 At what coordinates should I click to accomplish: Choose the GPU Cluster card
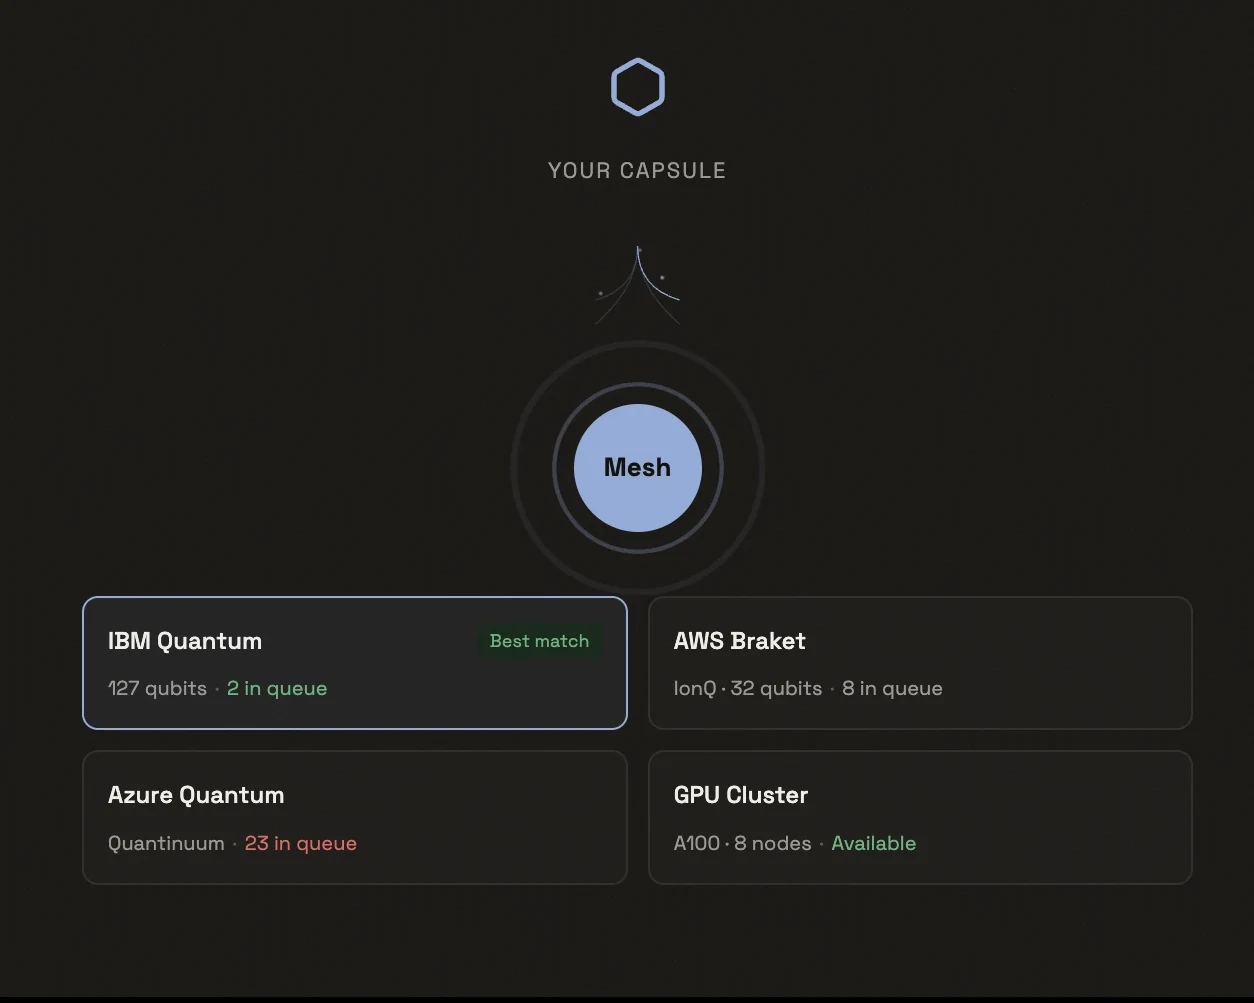920,817
